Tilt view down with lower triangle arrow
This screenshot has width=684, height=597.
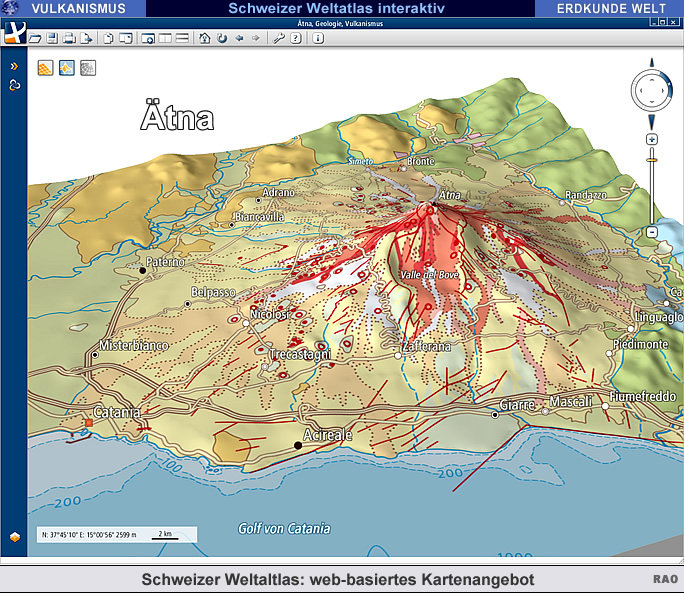tap(652, 121)
